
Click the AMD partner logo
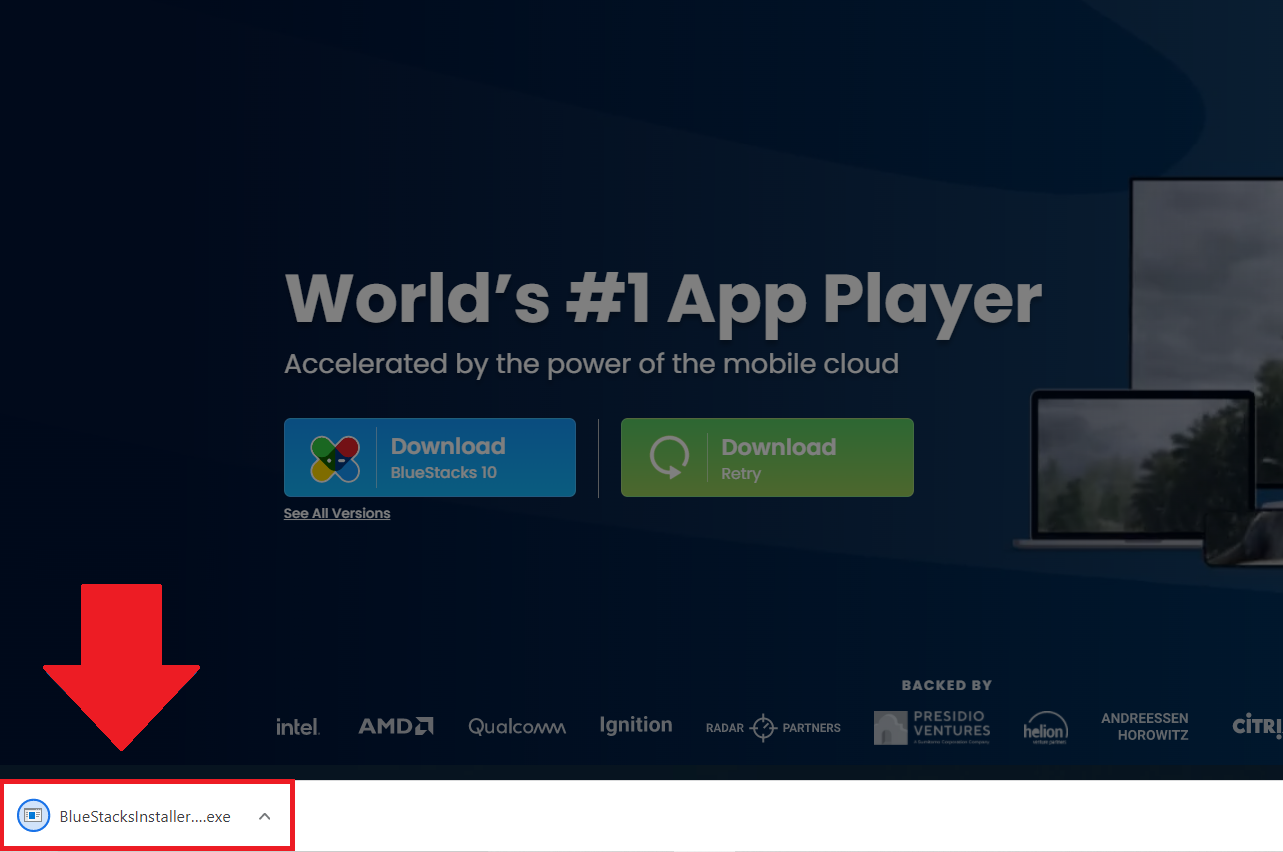pos(395,725)
